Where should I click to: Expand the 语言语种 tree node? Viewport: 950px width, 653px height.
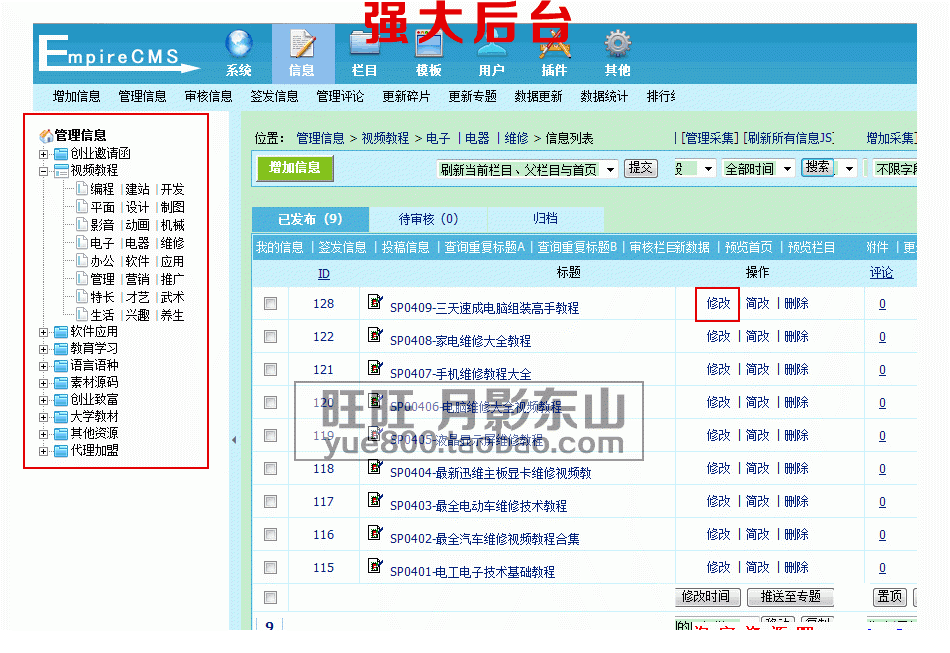click(43, 366)
